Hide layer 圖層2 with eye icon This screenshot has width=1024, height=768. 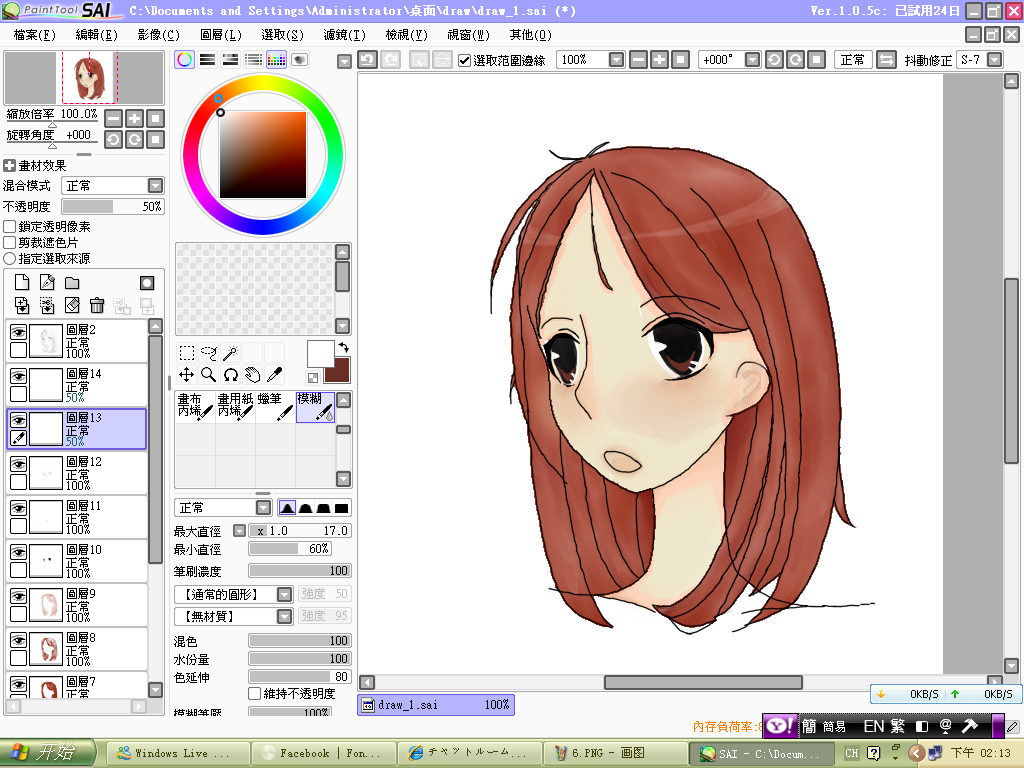pyautogui.click(x=18, y=332)
